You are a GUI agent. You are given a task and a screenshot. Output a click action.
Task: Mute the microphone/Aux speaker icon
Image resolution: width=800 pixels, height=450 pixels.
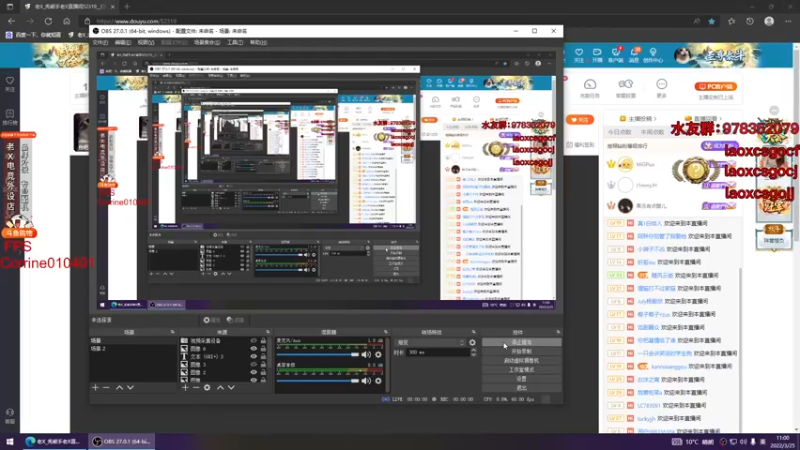click(x=366, y=355)
